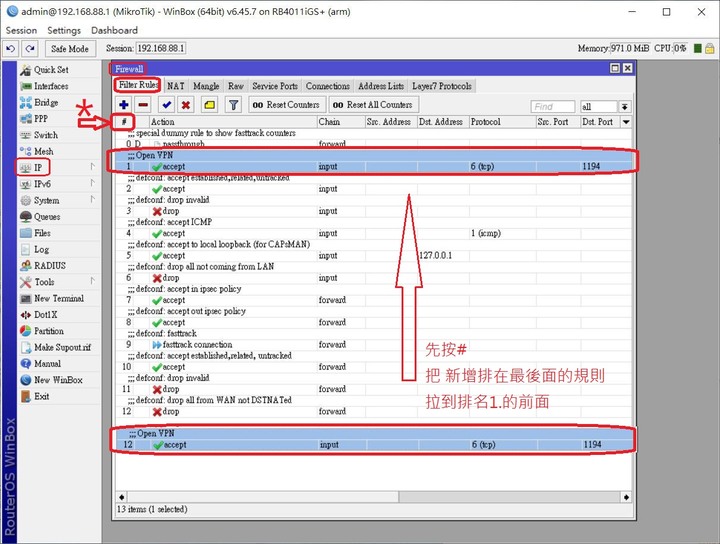Close the Firewall inner window

(628, 68)
